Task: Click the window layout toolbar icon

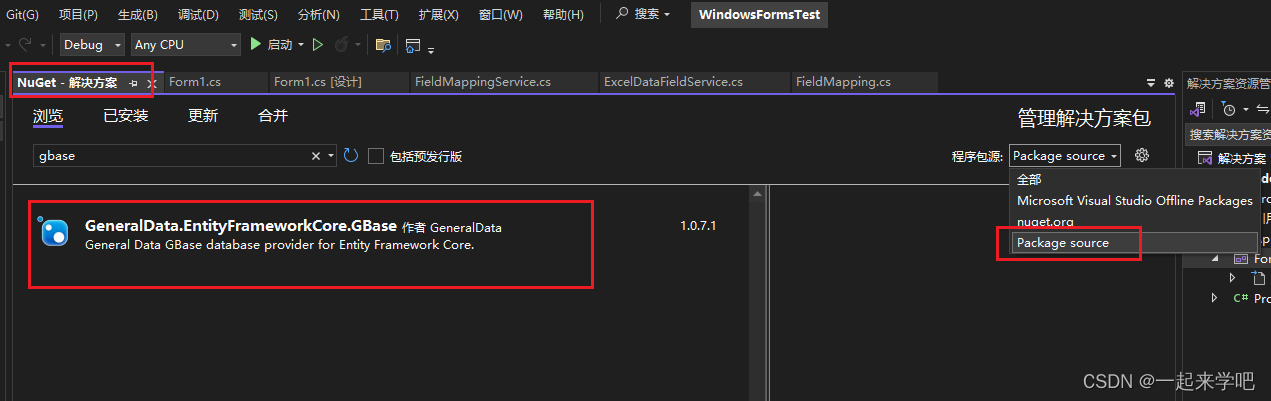Action: click(x=413, y=44)
